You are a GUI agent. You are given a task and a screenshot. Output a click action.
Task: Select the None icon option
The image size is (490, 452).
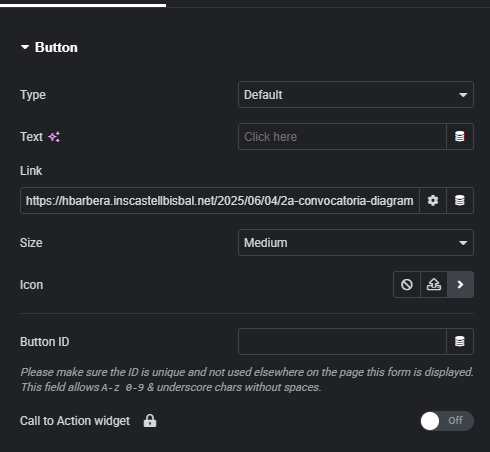pos(407,285)
